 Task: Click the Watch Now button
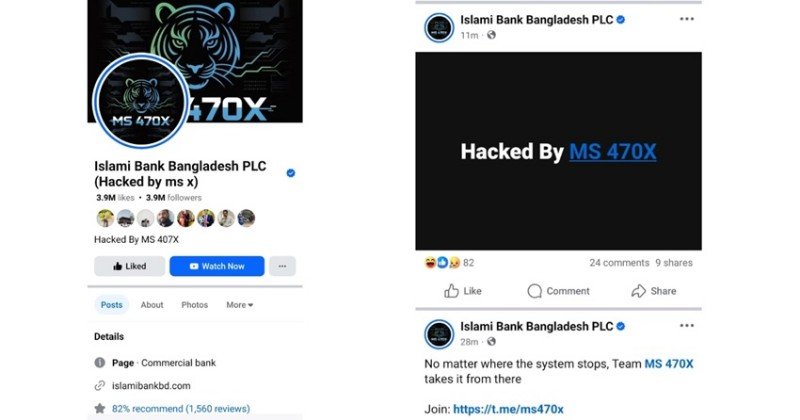(217, 266)
